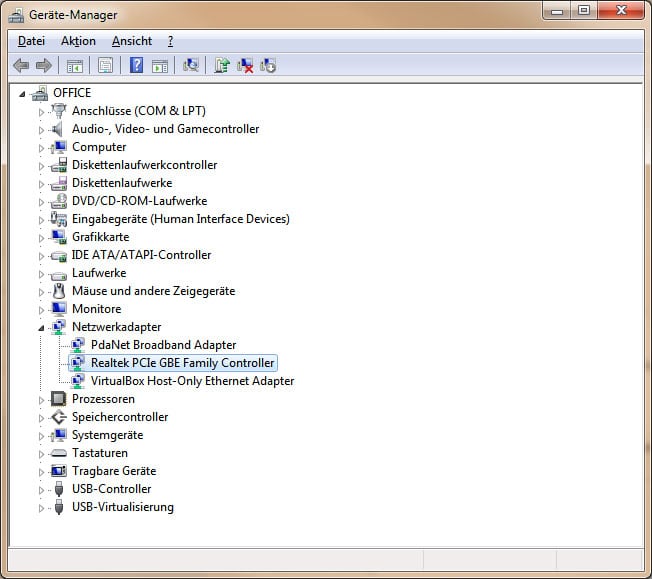The height and width of the screenshot is (579, 652).
Task: Select VirtualBox Host-Only Ethernet Adapter
Action: (x=193, y=381)
